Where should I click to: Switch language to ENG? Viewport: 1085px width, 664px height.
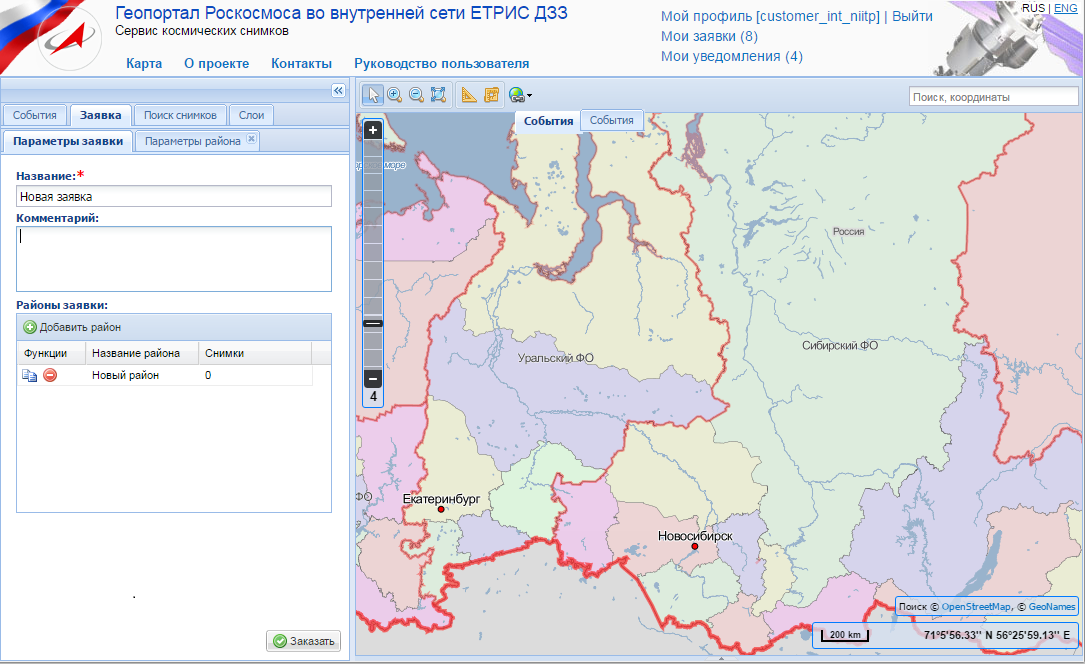coord(1066,8)
